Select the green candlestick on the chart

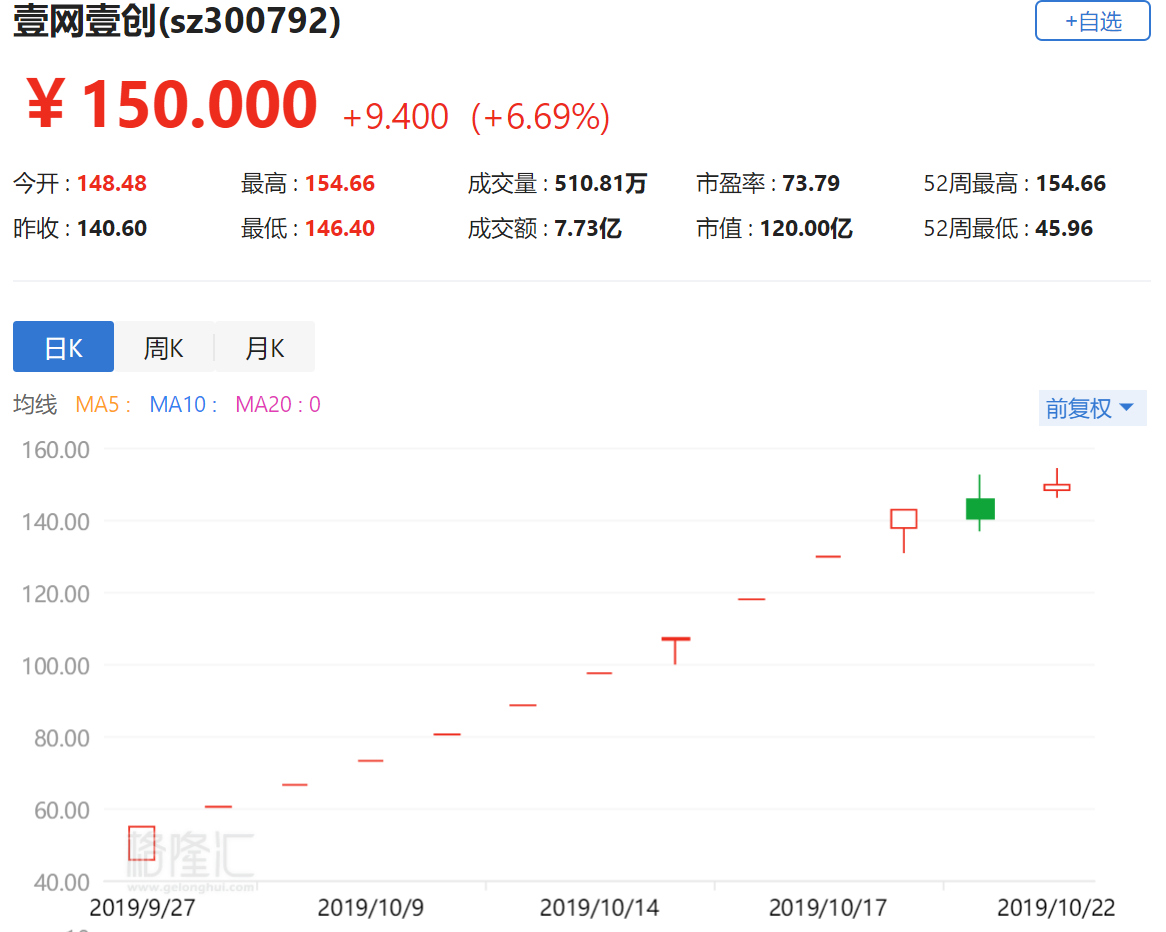(980, 509)
